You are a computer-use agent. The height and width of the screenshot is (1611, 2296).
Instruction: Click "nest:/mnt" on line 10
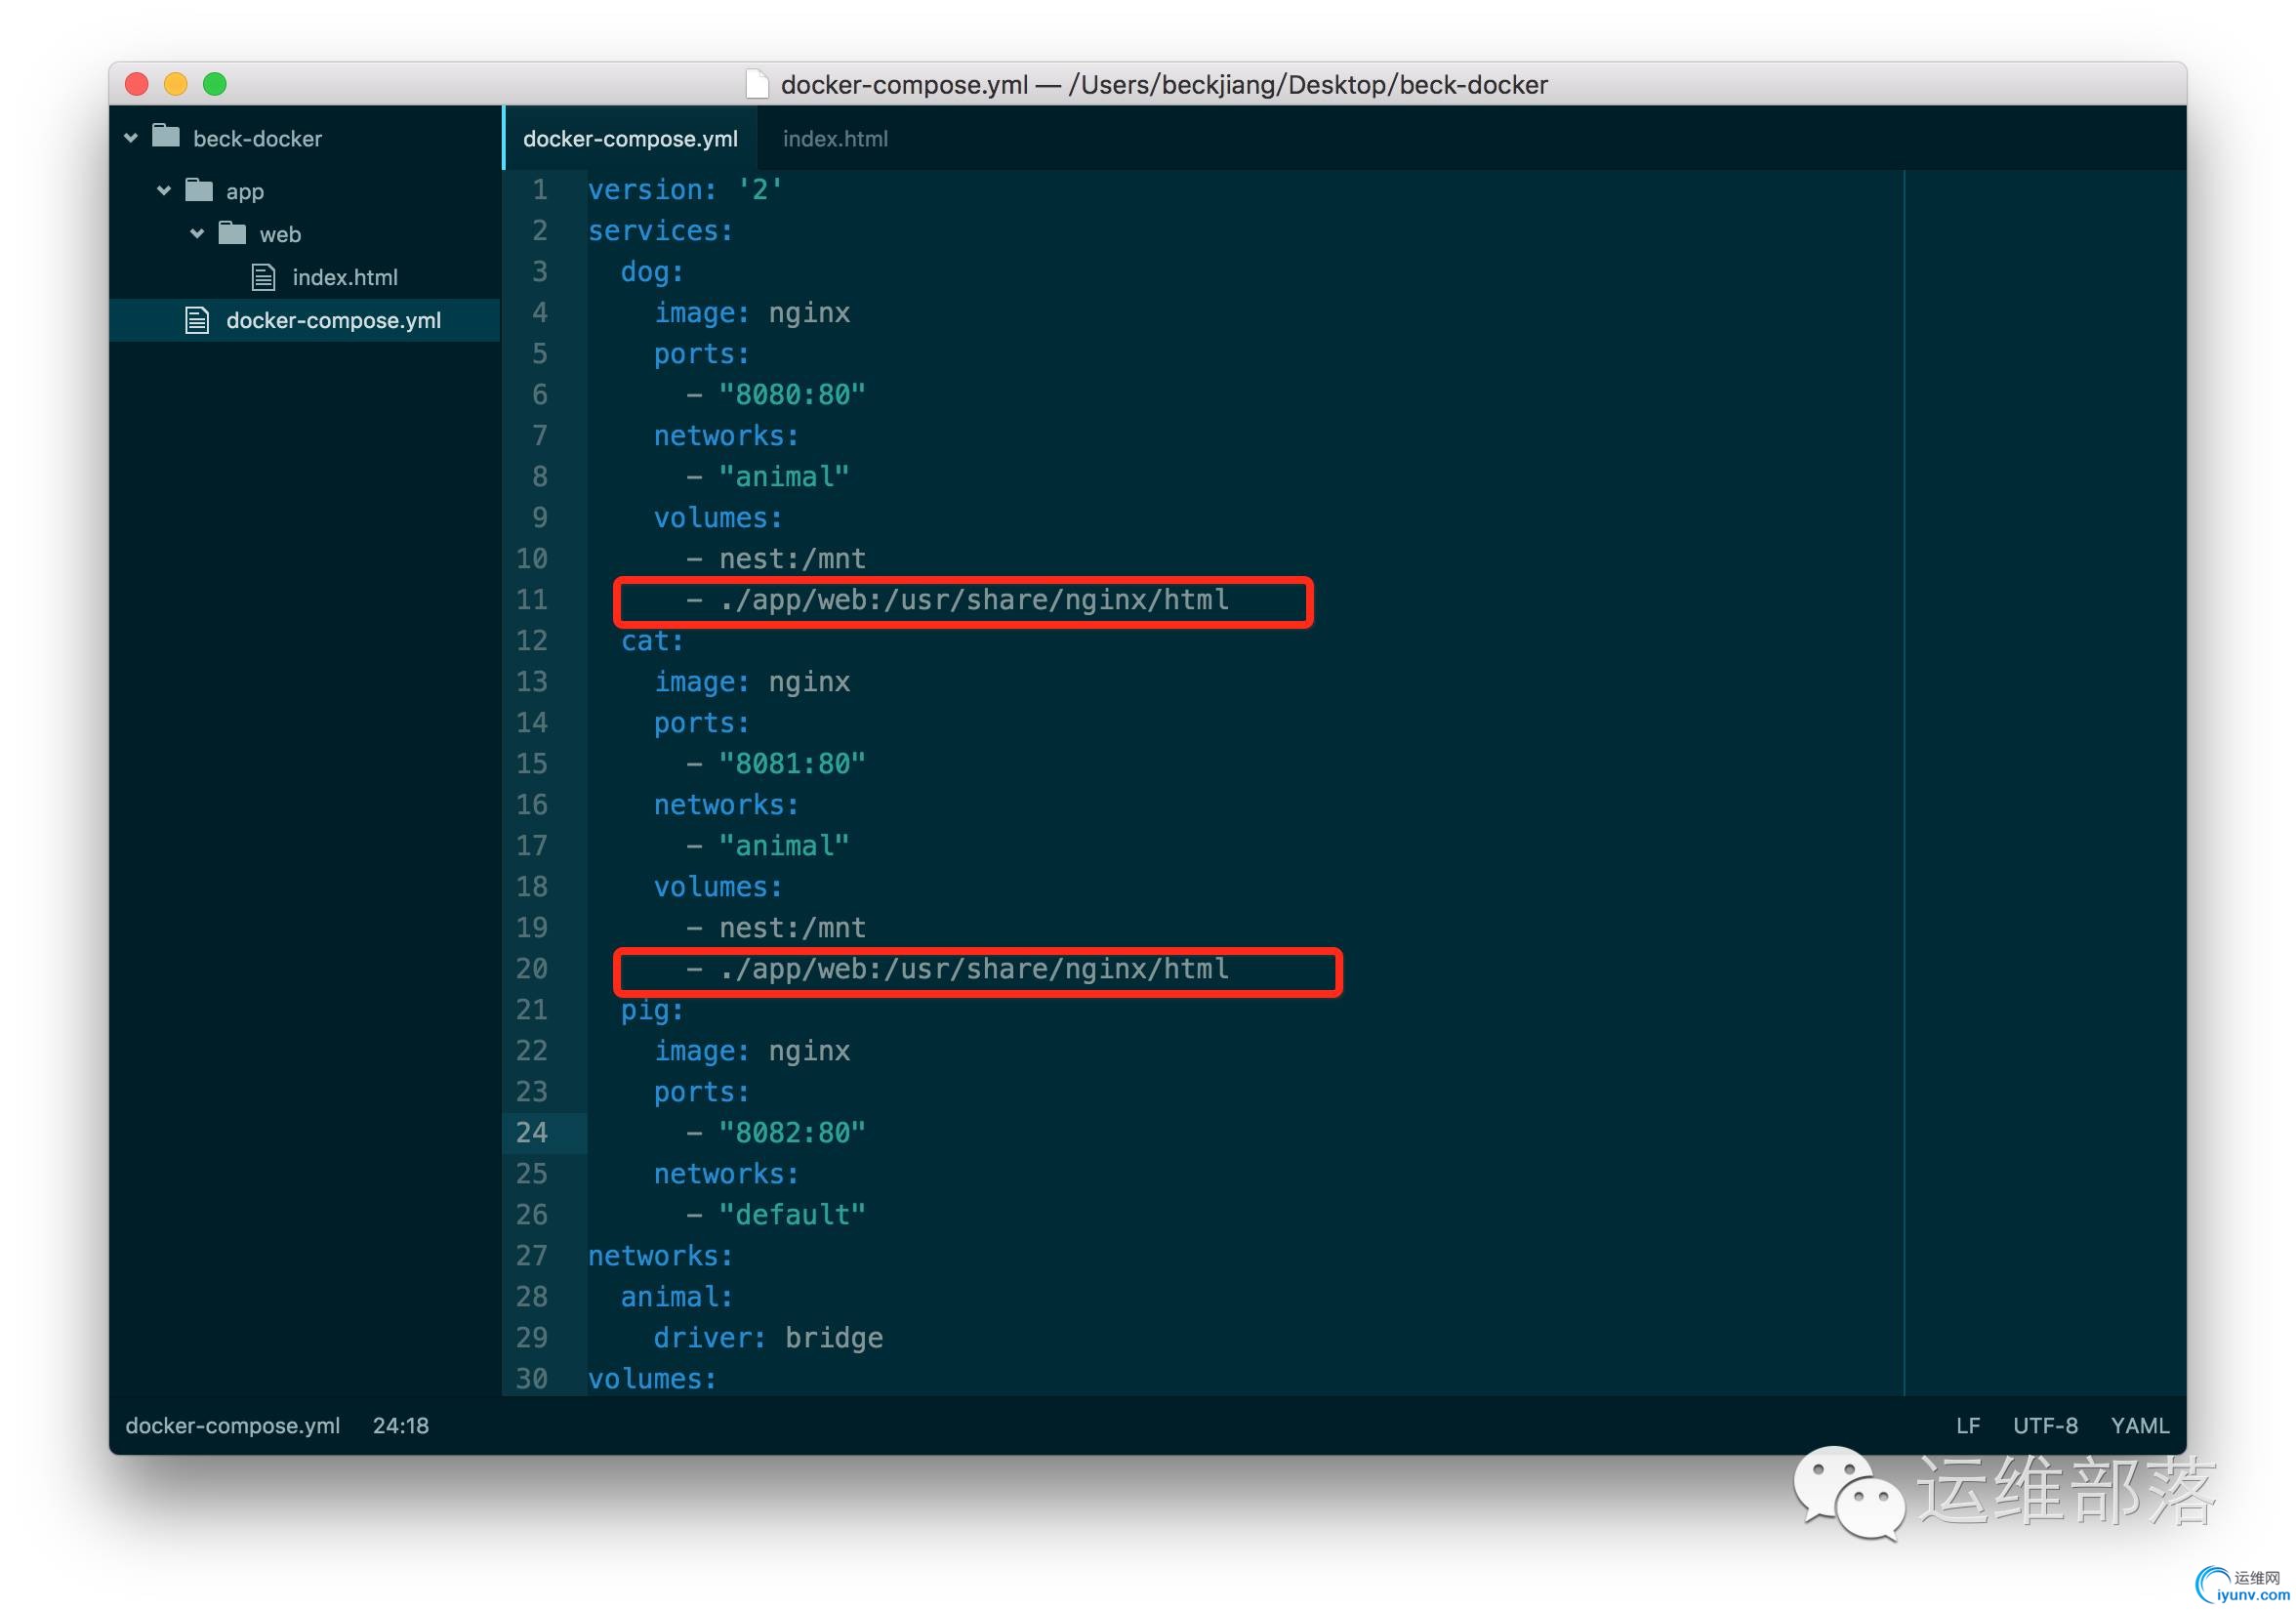click(x=792, y=558)
